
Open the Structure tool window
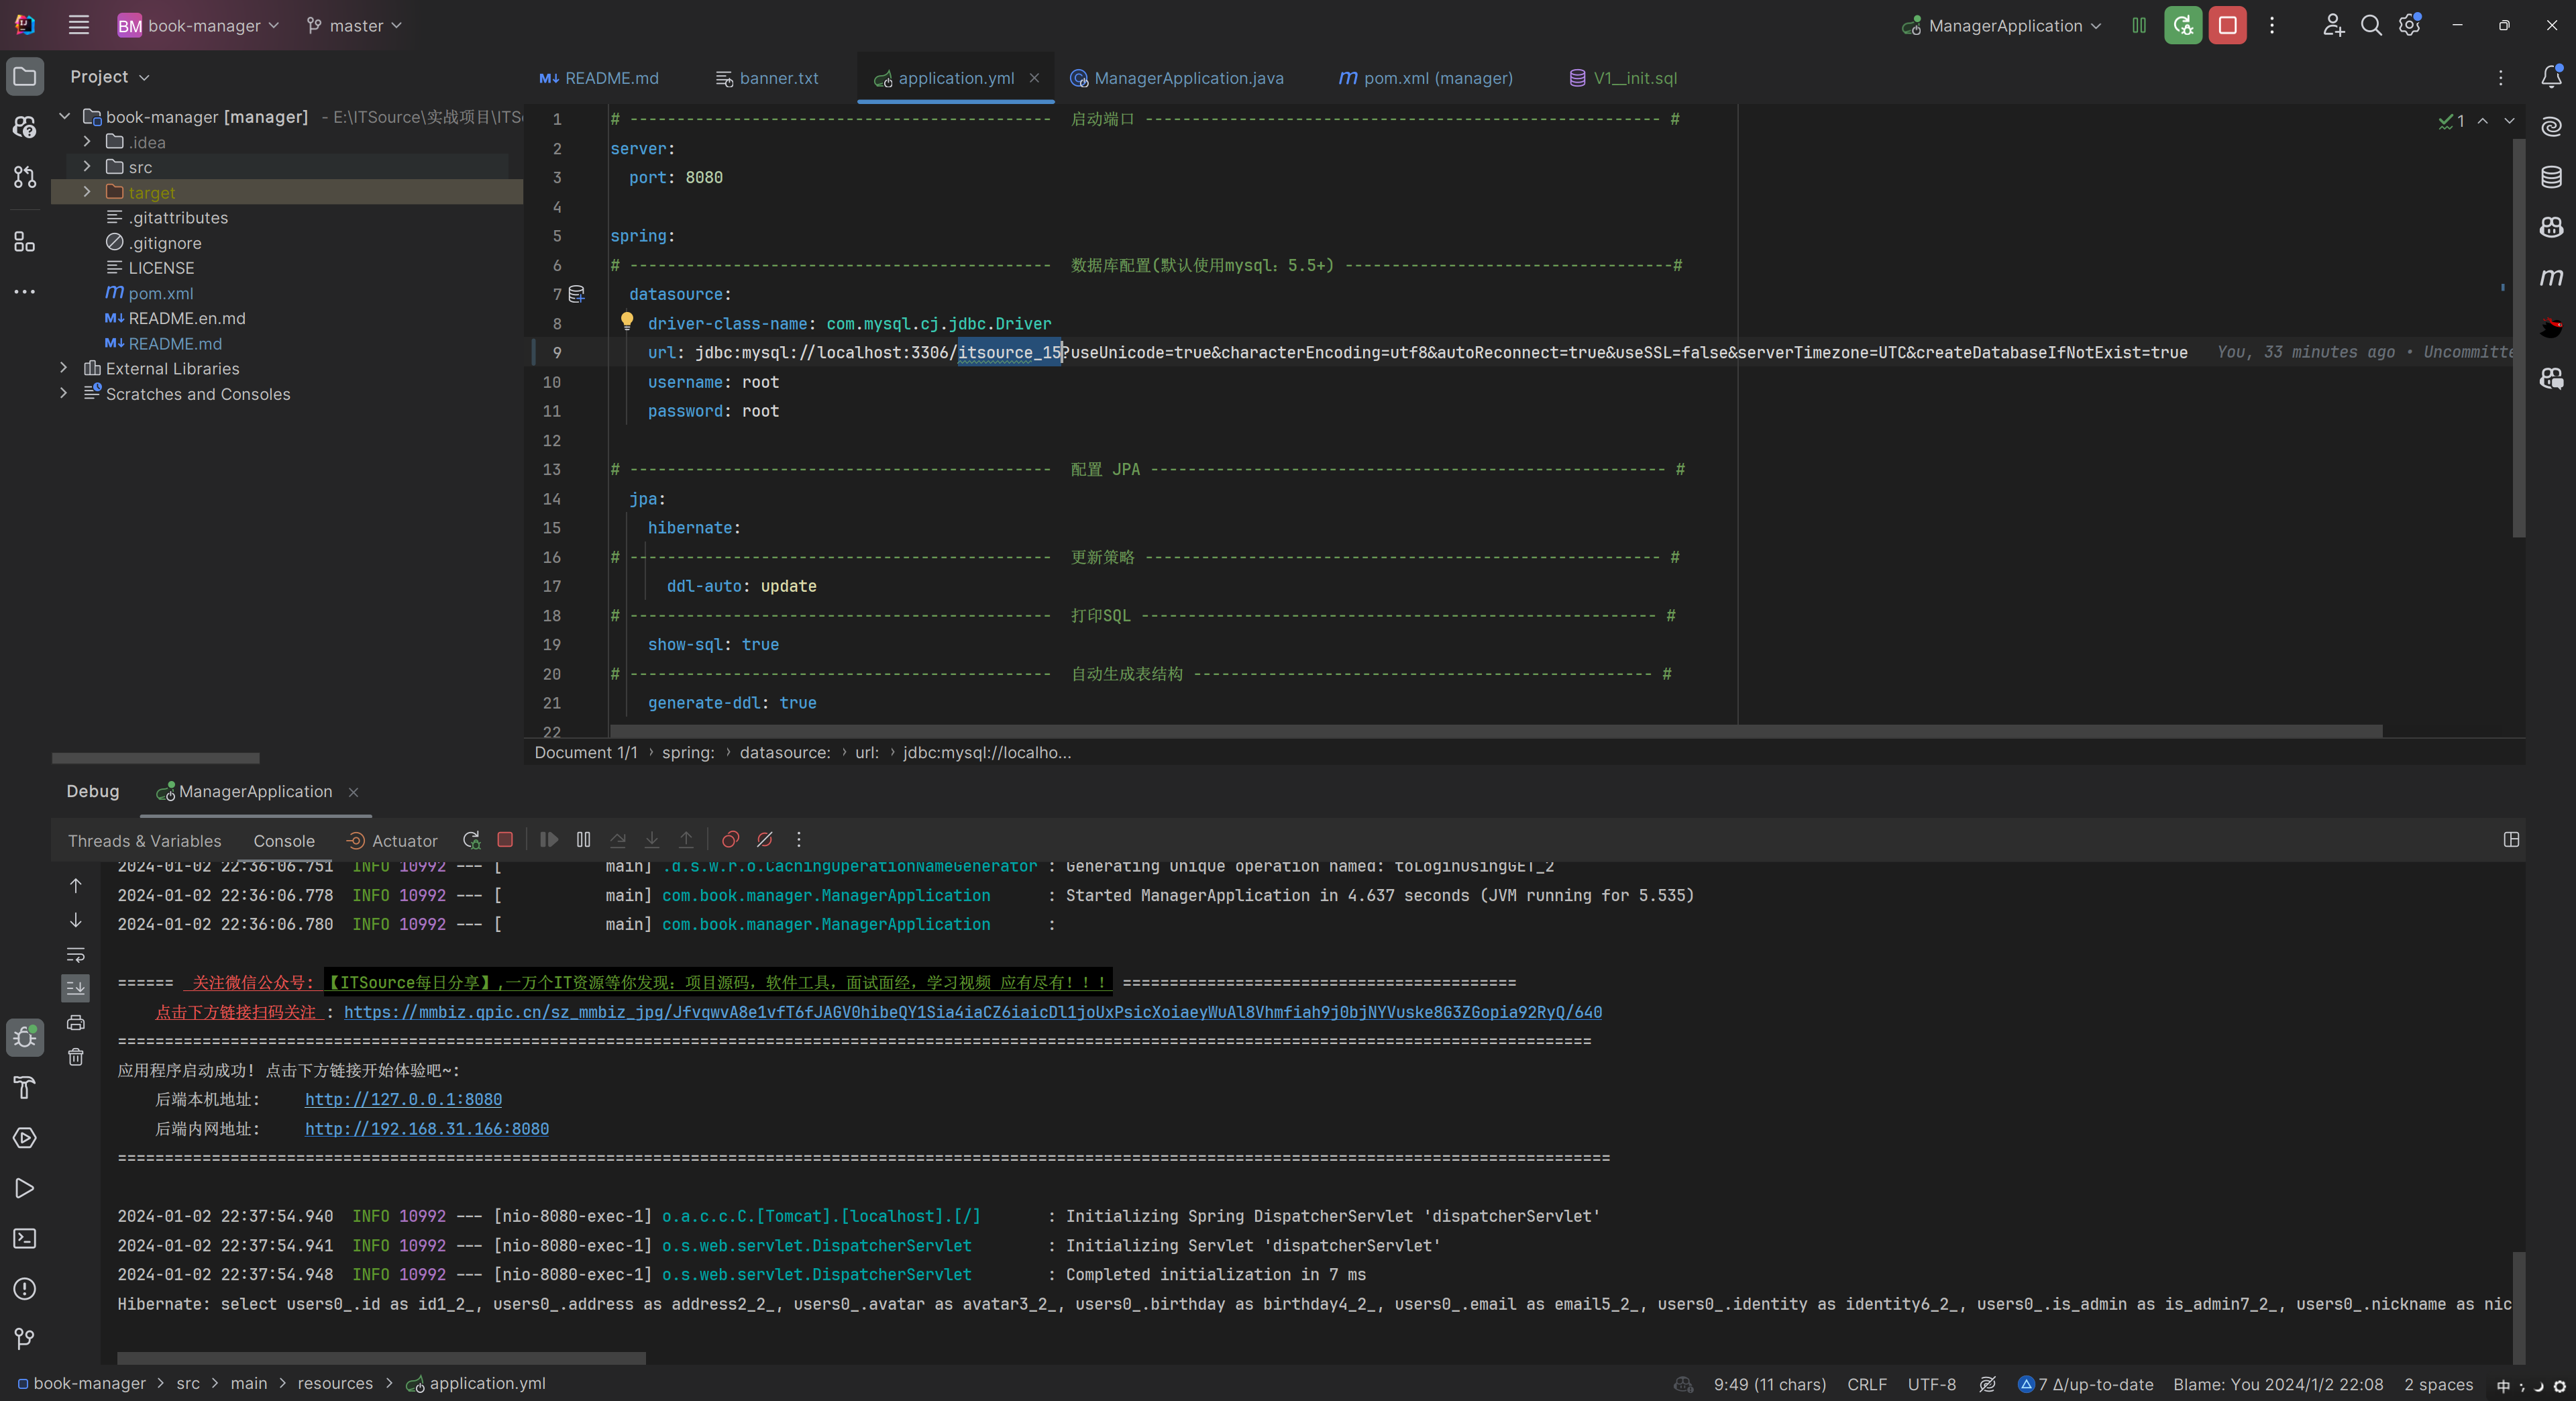tap(25, 241)
